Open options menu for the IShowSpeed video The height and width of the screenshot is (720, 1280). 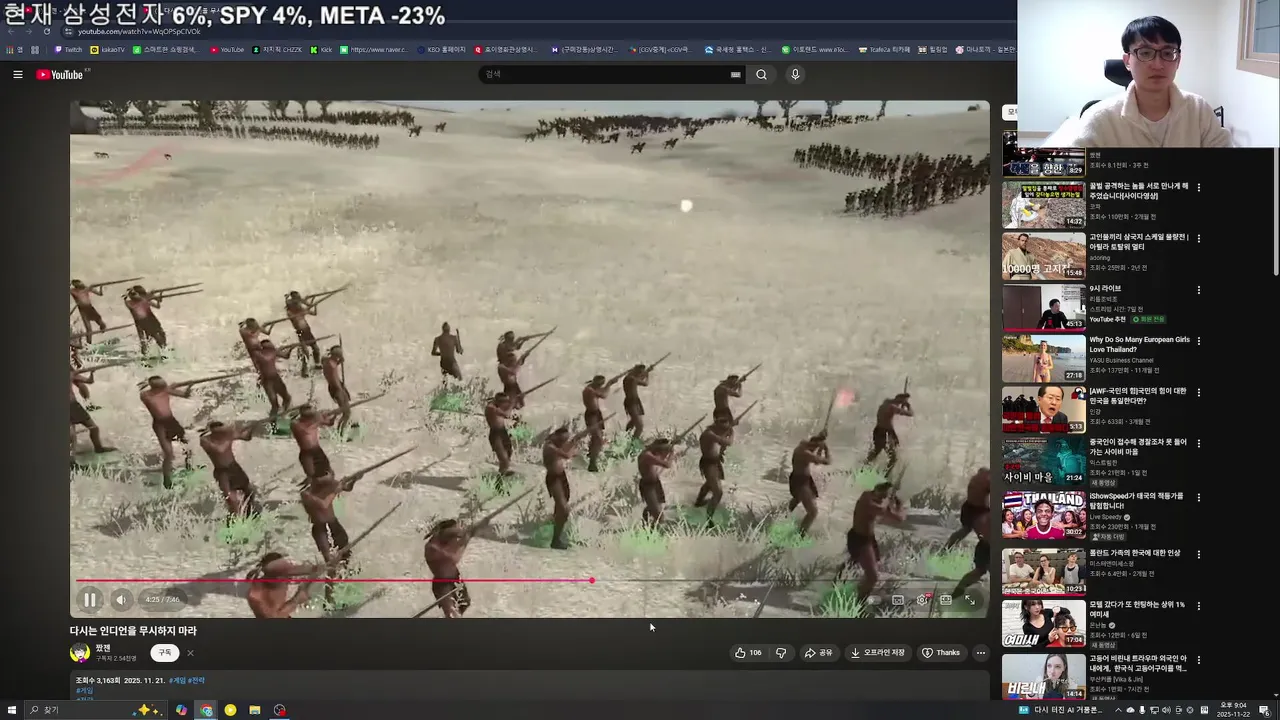[1199, 497]
